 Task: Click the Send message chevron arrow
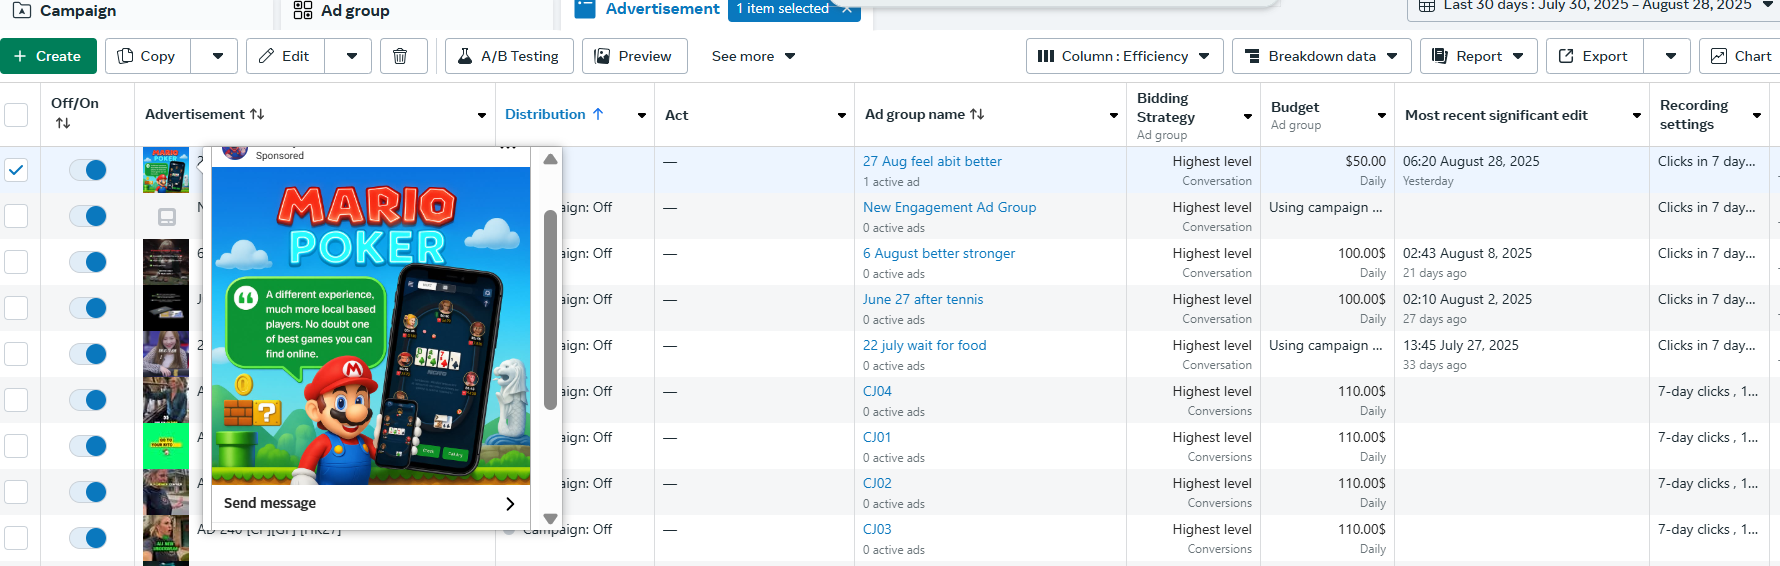(510, 504)
